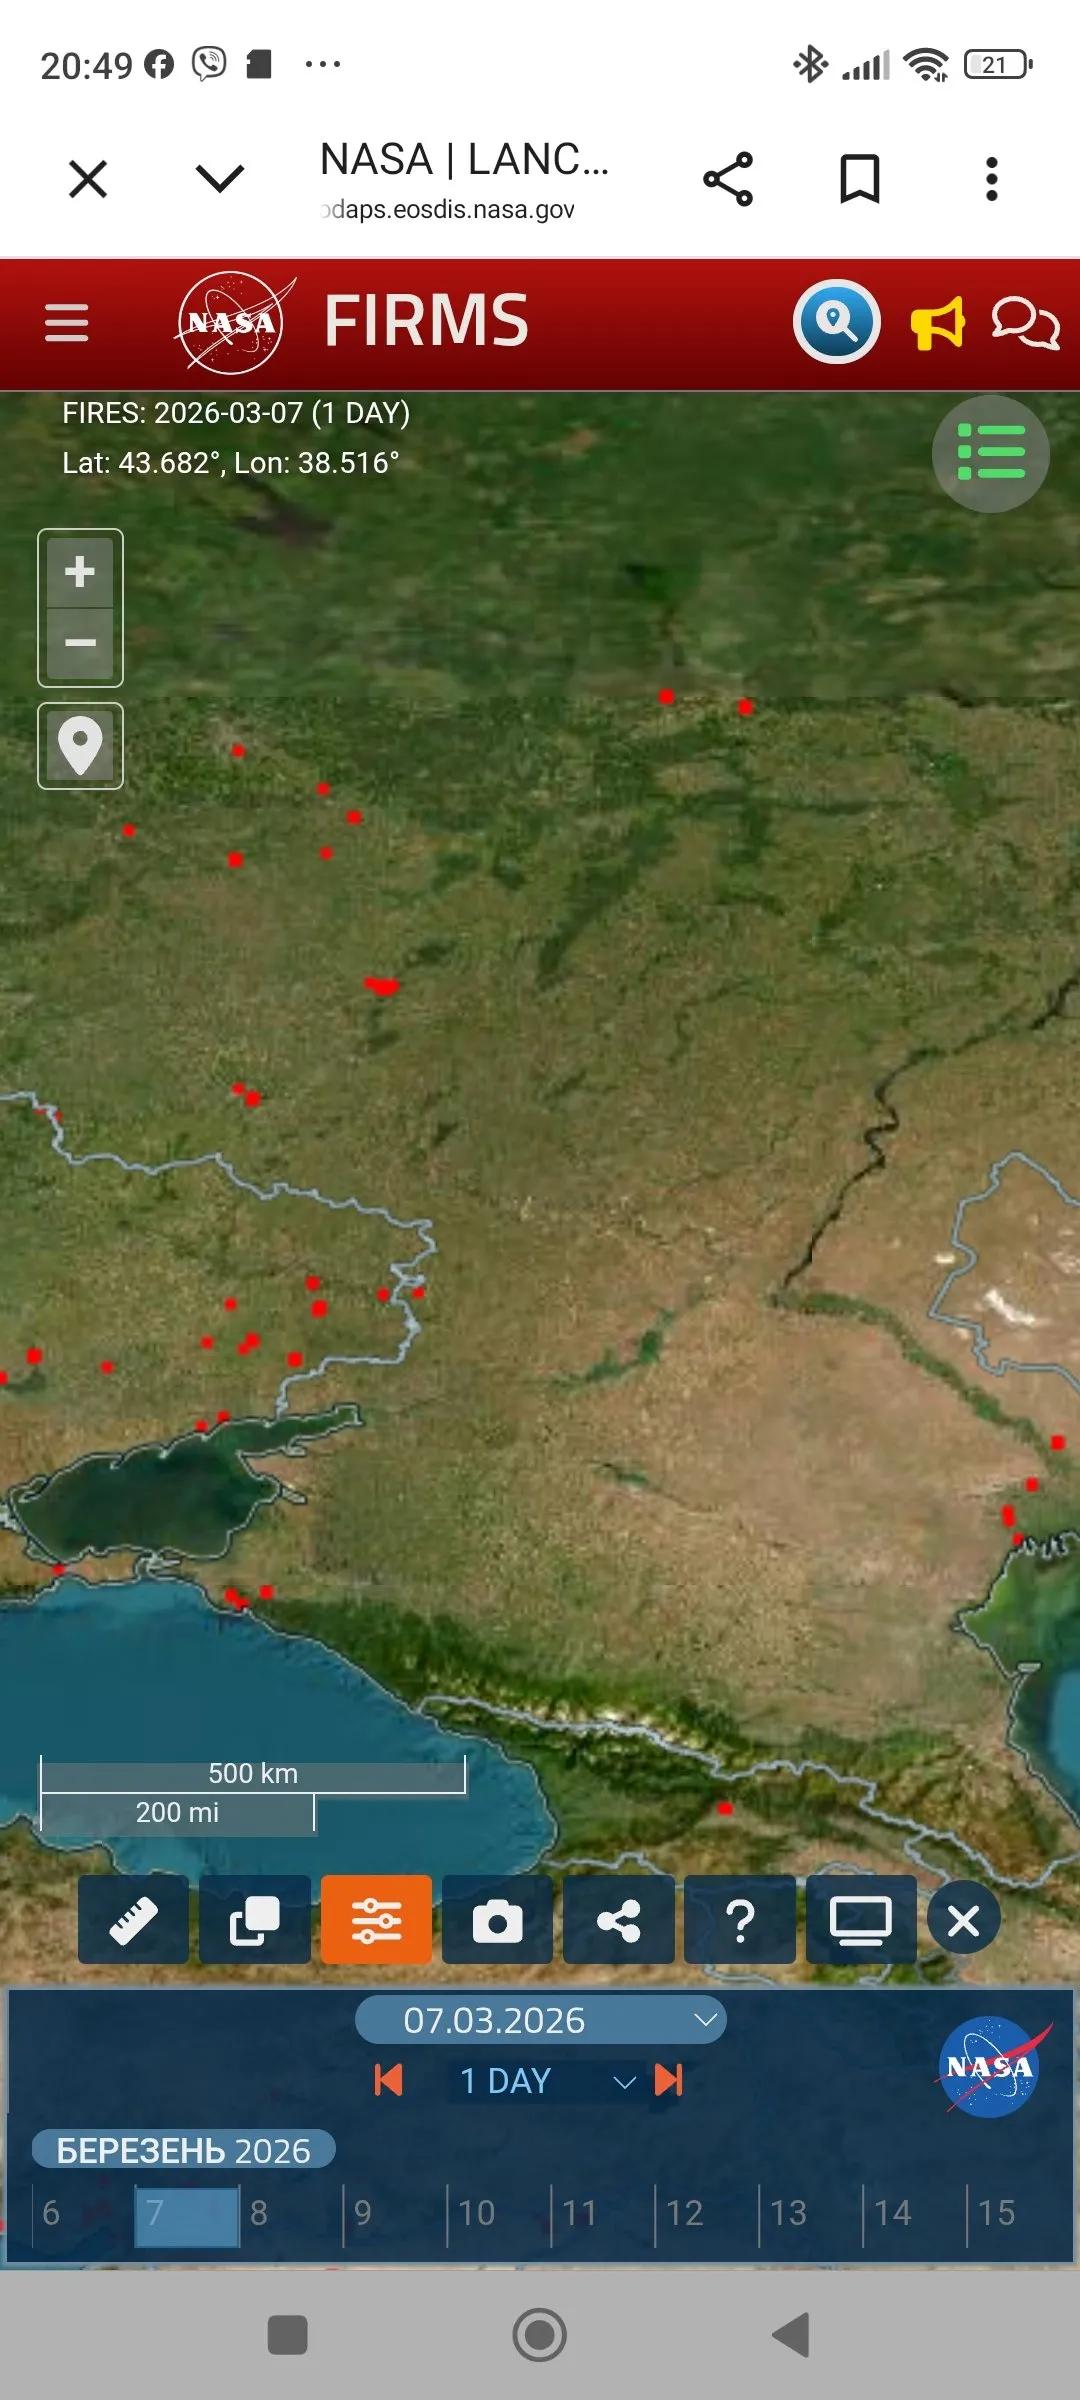Viewport: 1080px width, 2400px height.
Task: Toggle the orange advanced settings sliders button
Action: point(376,1921)
